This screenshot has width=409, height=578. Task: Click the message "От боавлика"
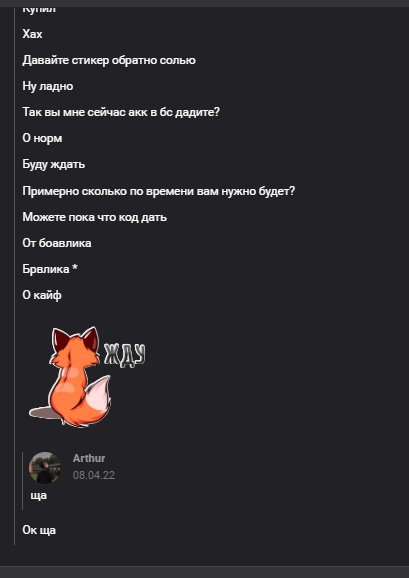click(57, 243)
